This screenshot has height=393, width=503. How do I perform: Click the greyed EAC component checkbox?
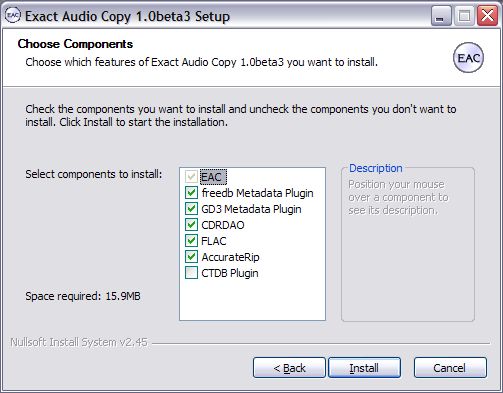coord(191,177)
